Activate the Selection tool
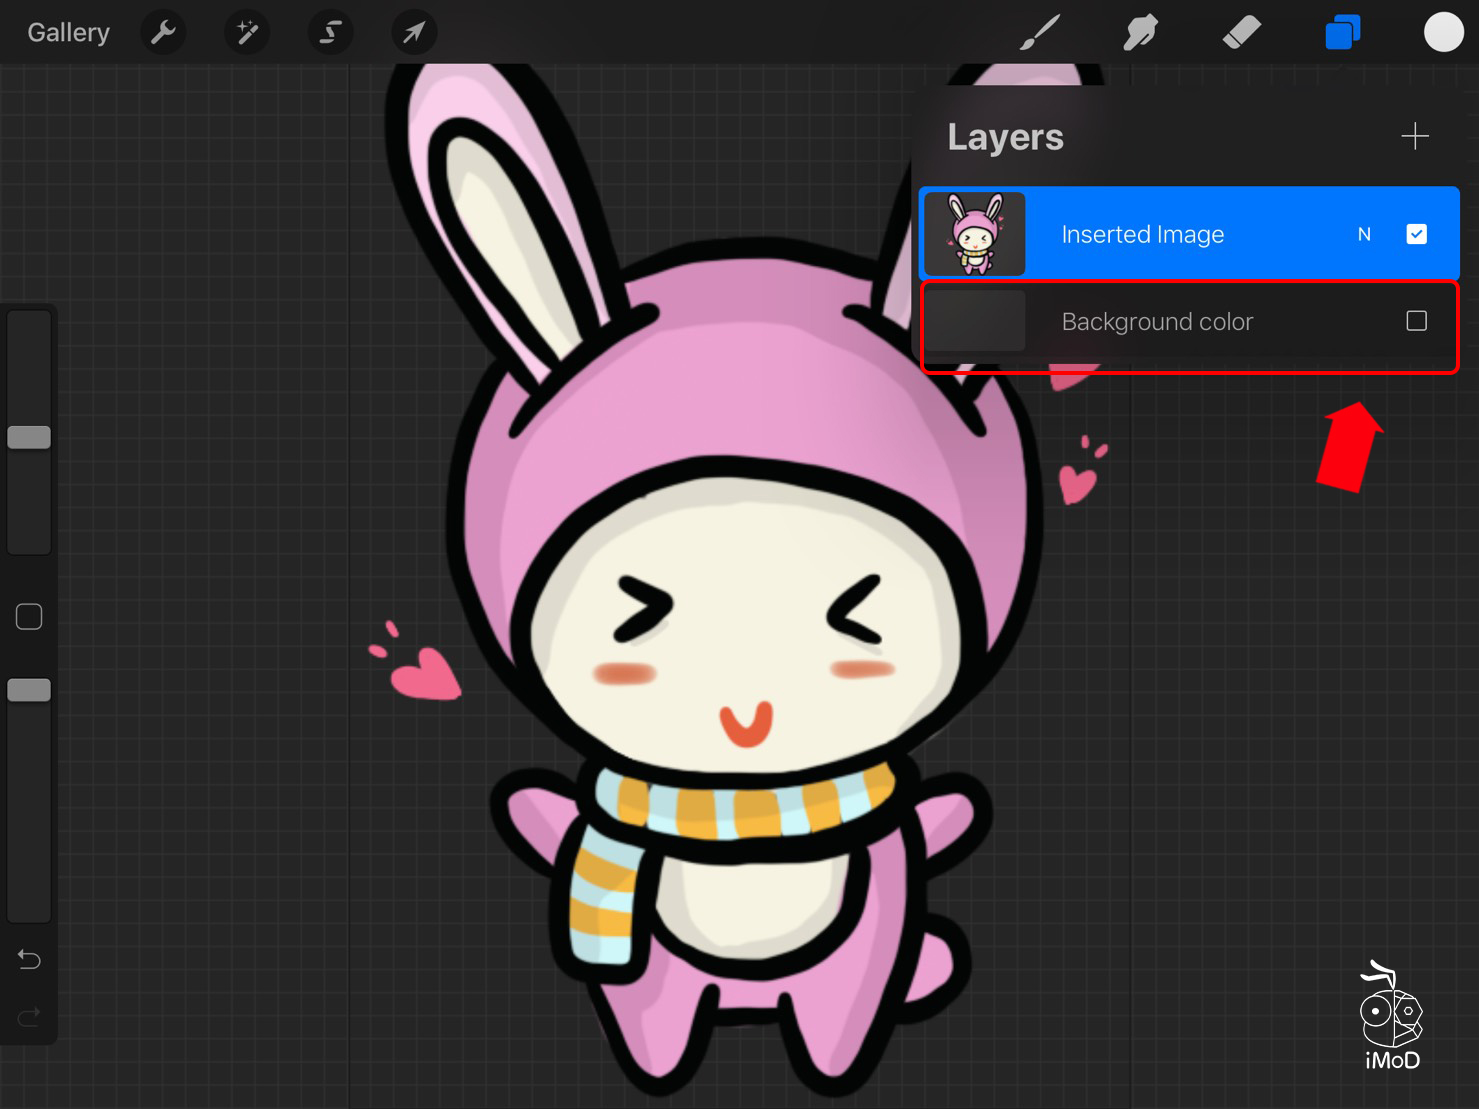This screenshot has width=1479, height=1109. (330, 33)
